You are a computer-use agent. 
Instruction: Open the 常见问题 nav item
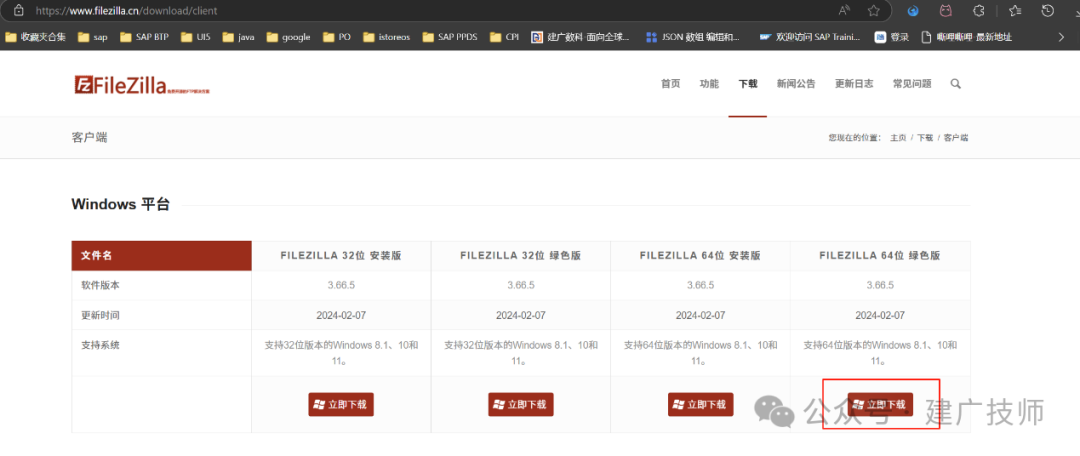912,84
